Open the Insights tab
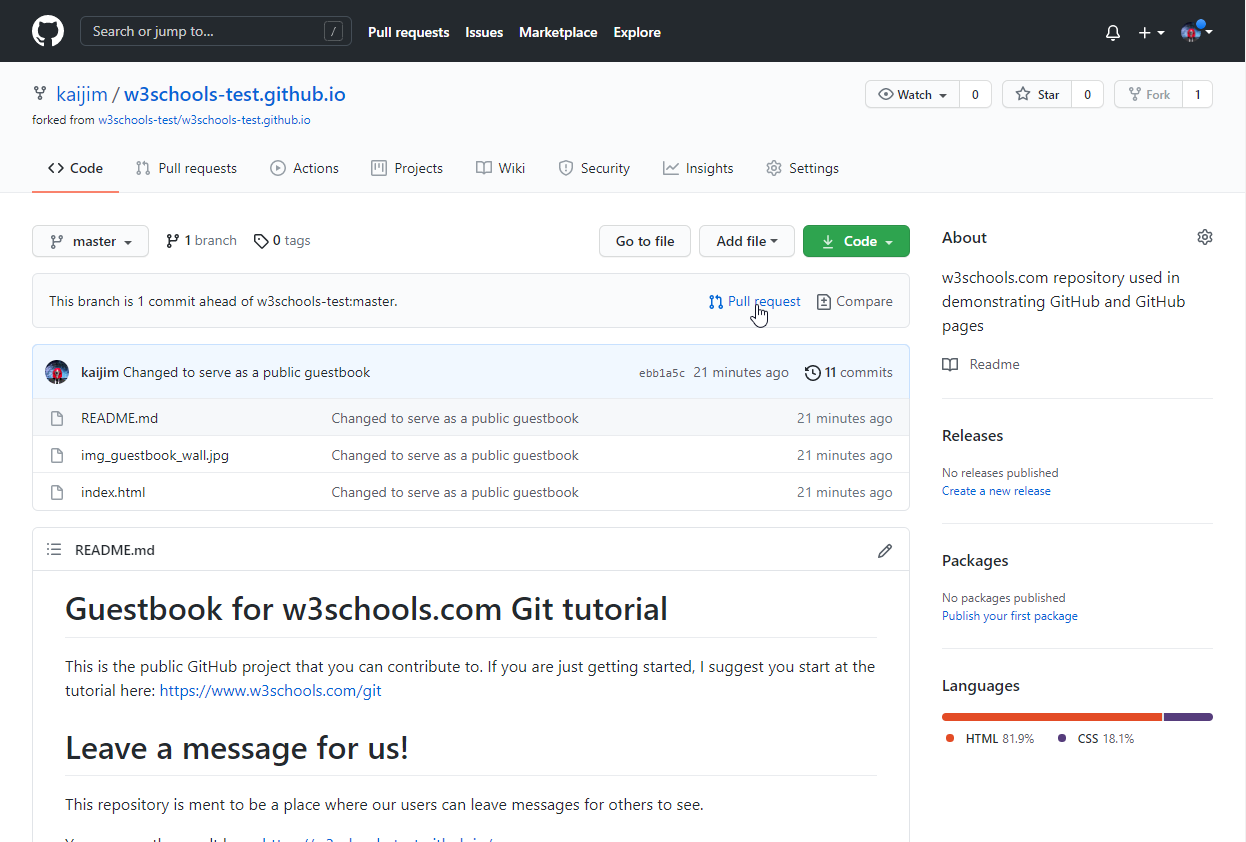The height and width of the screenshot is (842, 1246). tap(698, 168)
